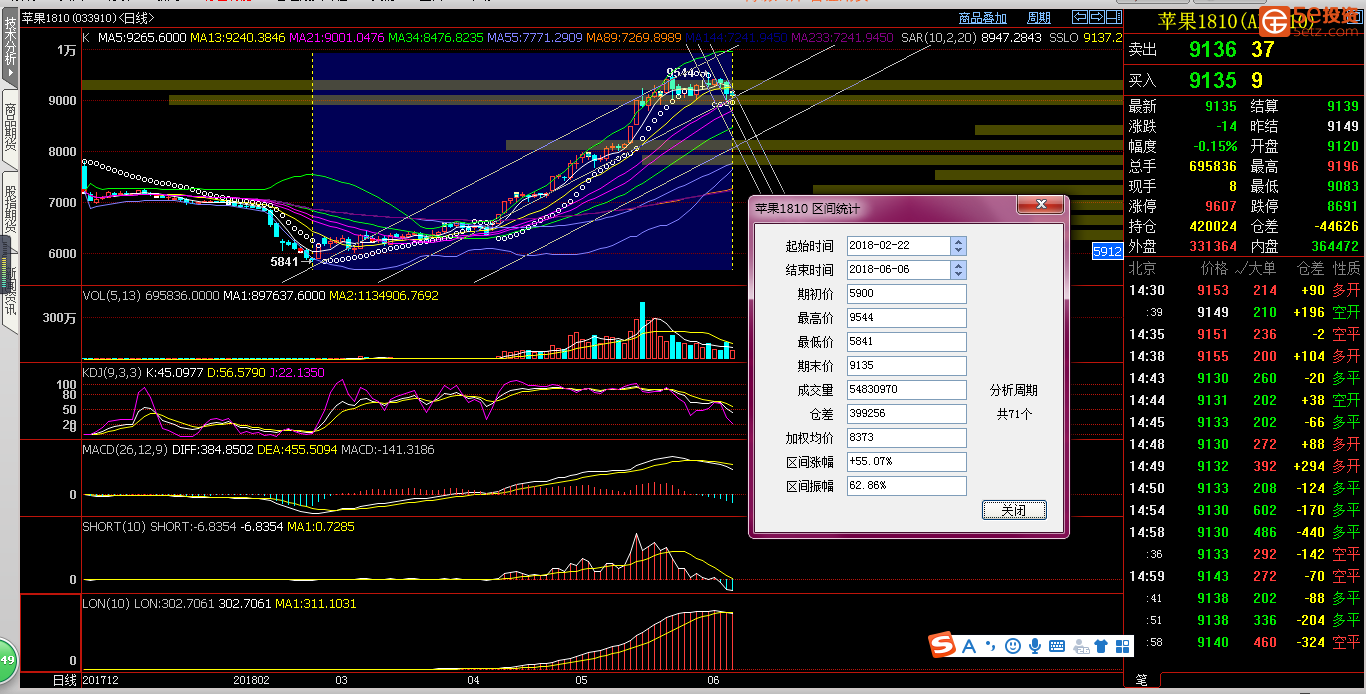The height and width of the screenshot is (694, 1366).
Task: Click the 加权均价 field showing 8373
Action: [907, 438]
